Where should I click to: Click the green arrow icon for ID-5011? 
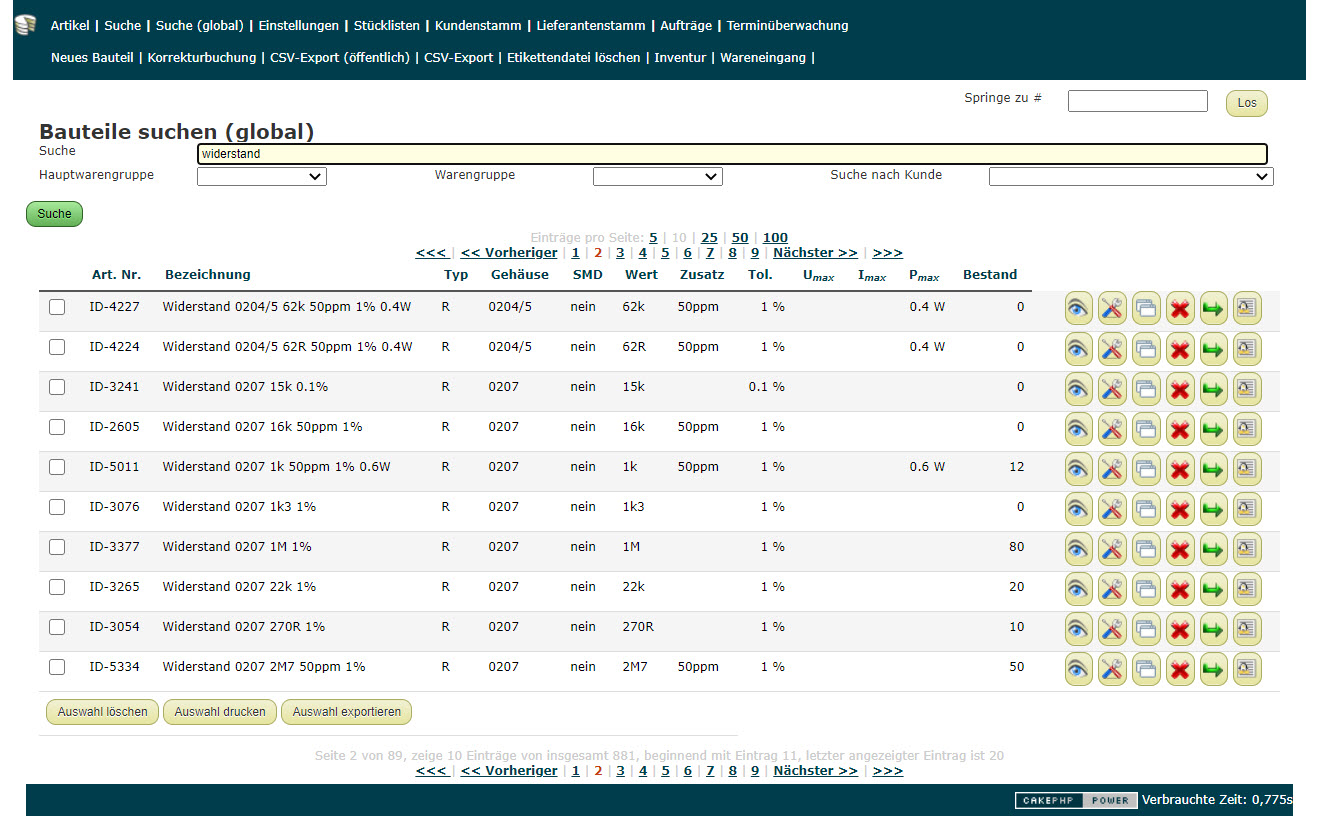pos(1214,468)
